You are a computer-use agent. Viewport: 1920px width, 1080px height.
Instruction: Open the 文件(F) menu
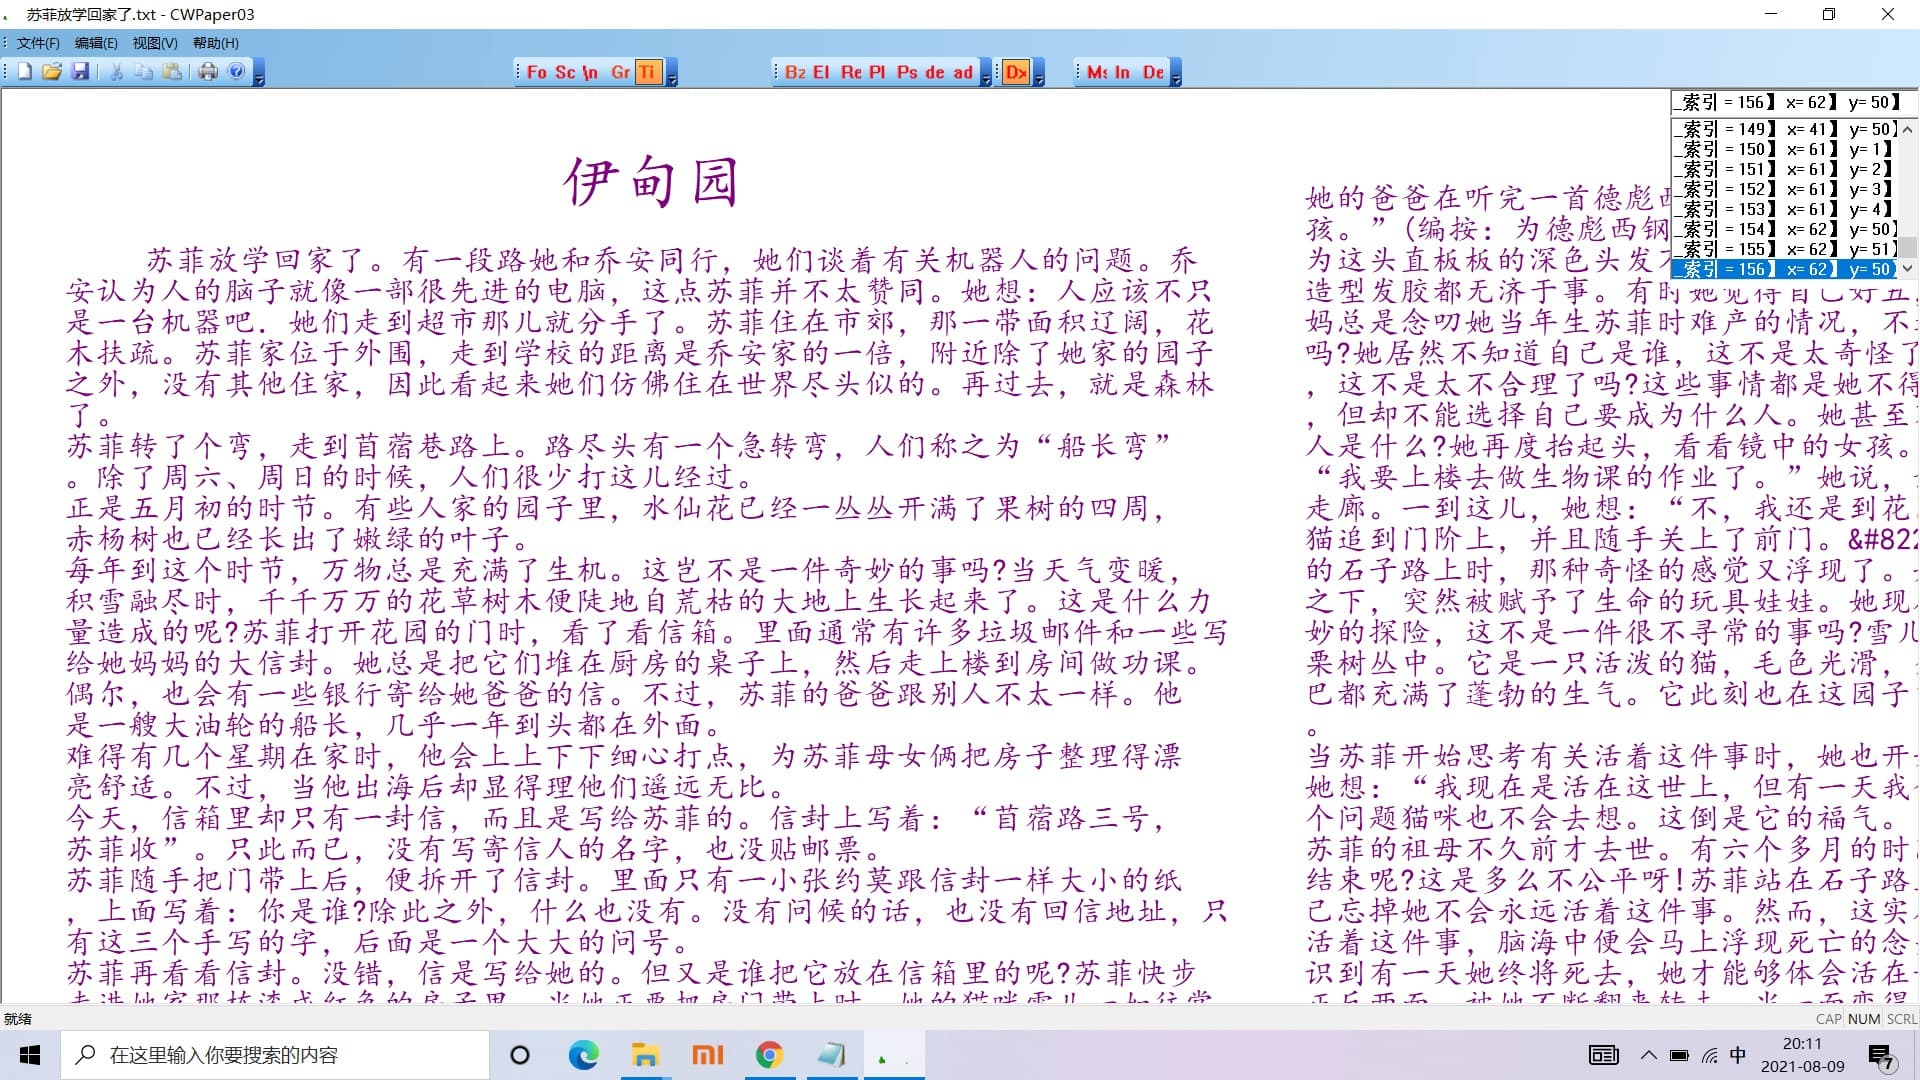[38, 43]
